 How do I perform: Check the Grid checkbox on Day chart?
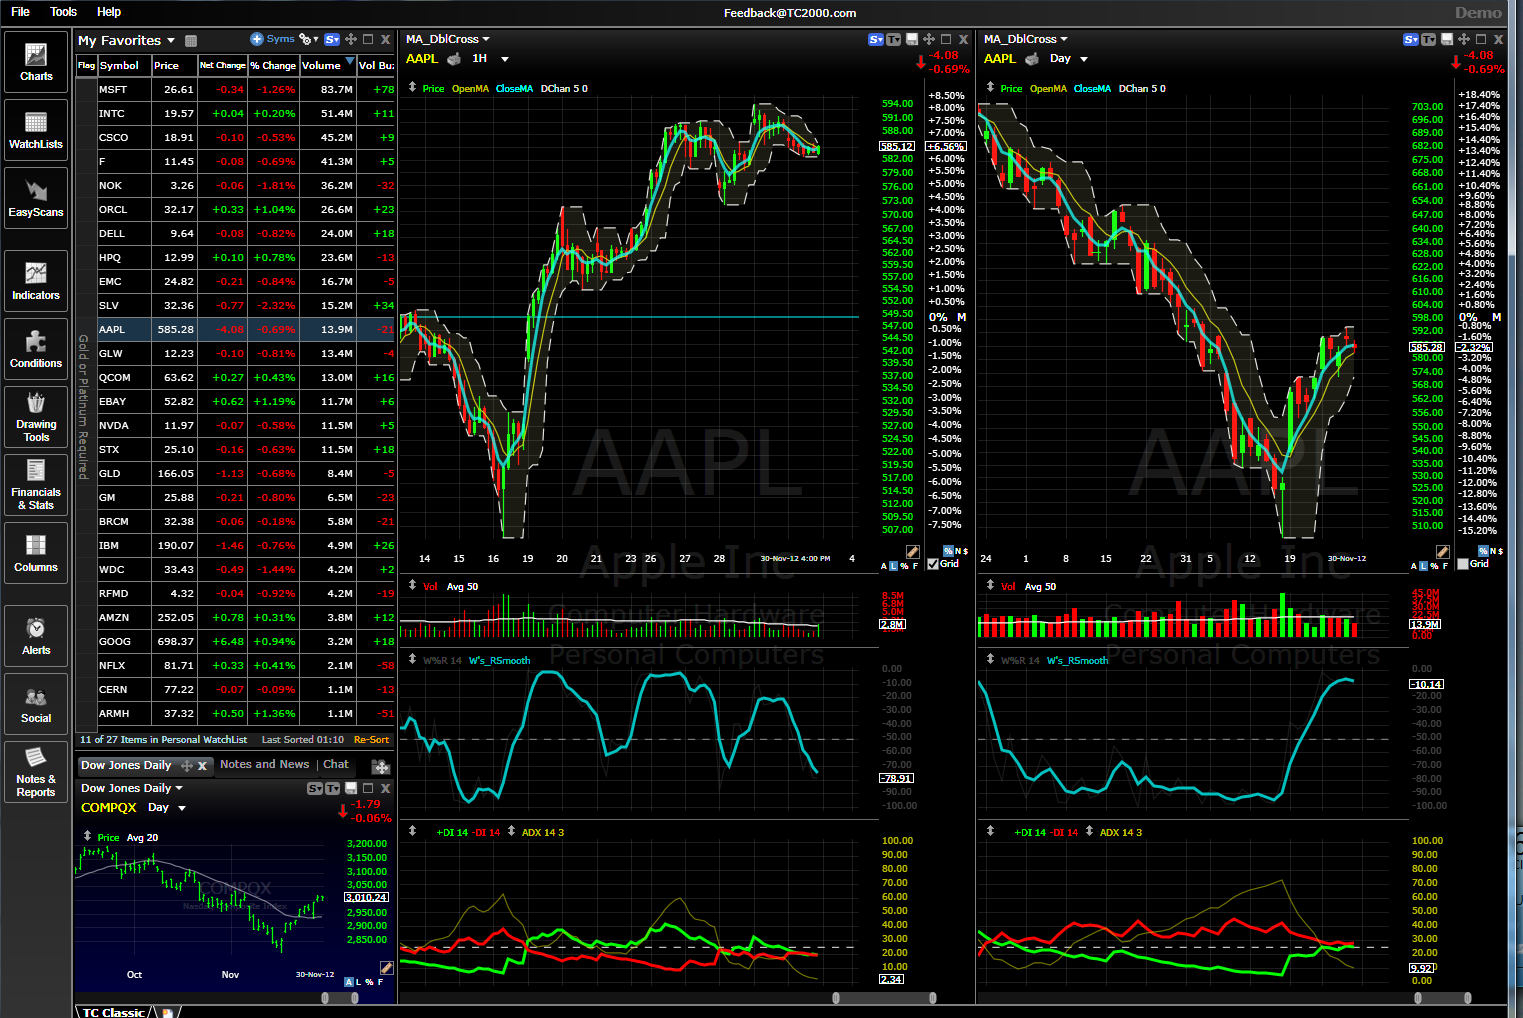[x=1463, y=564]
